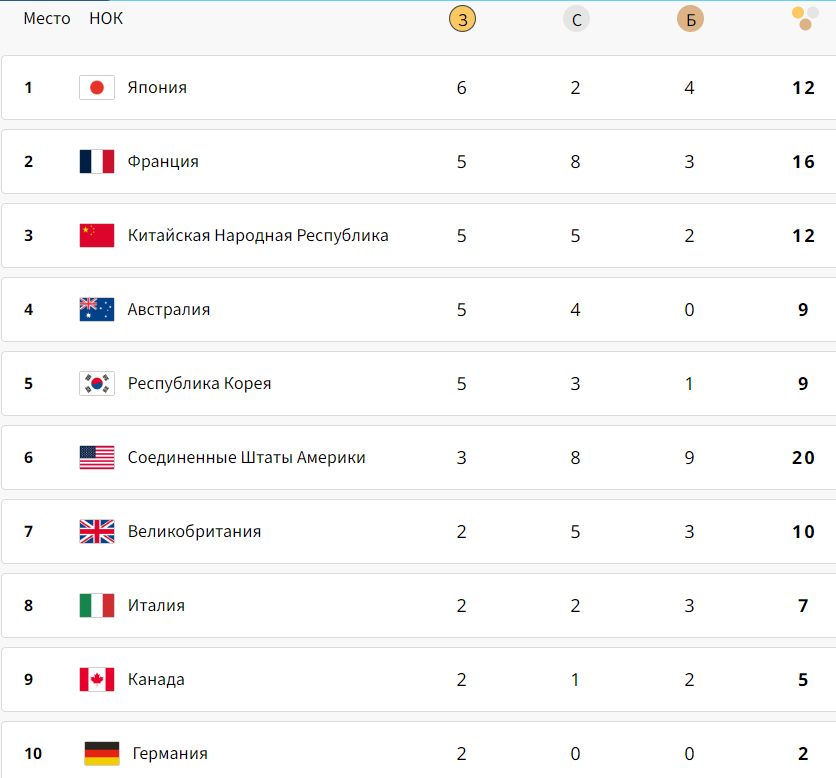This screenshot has height=778, width=836.
Task: Click the Japan flag icon
Action: click(x=97, y=88)
